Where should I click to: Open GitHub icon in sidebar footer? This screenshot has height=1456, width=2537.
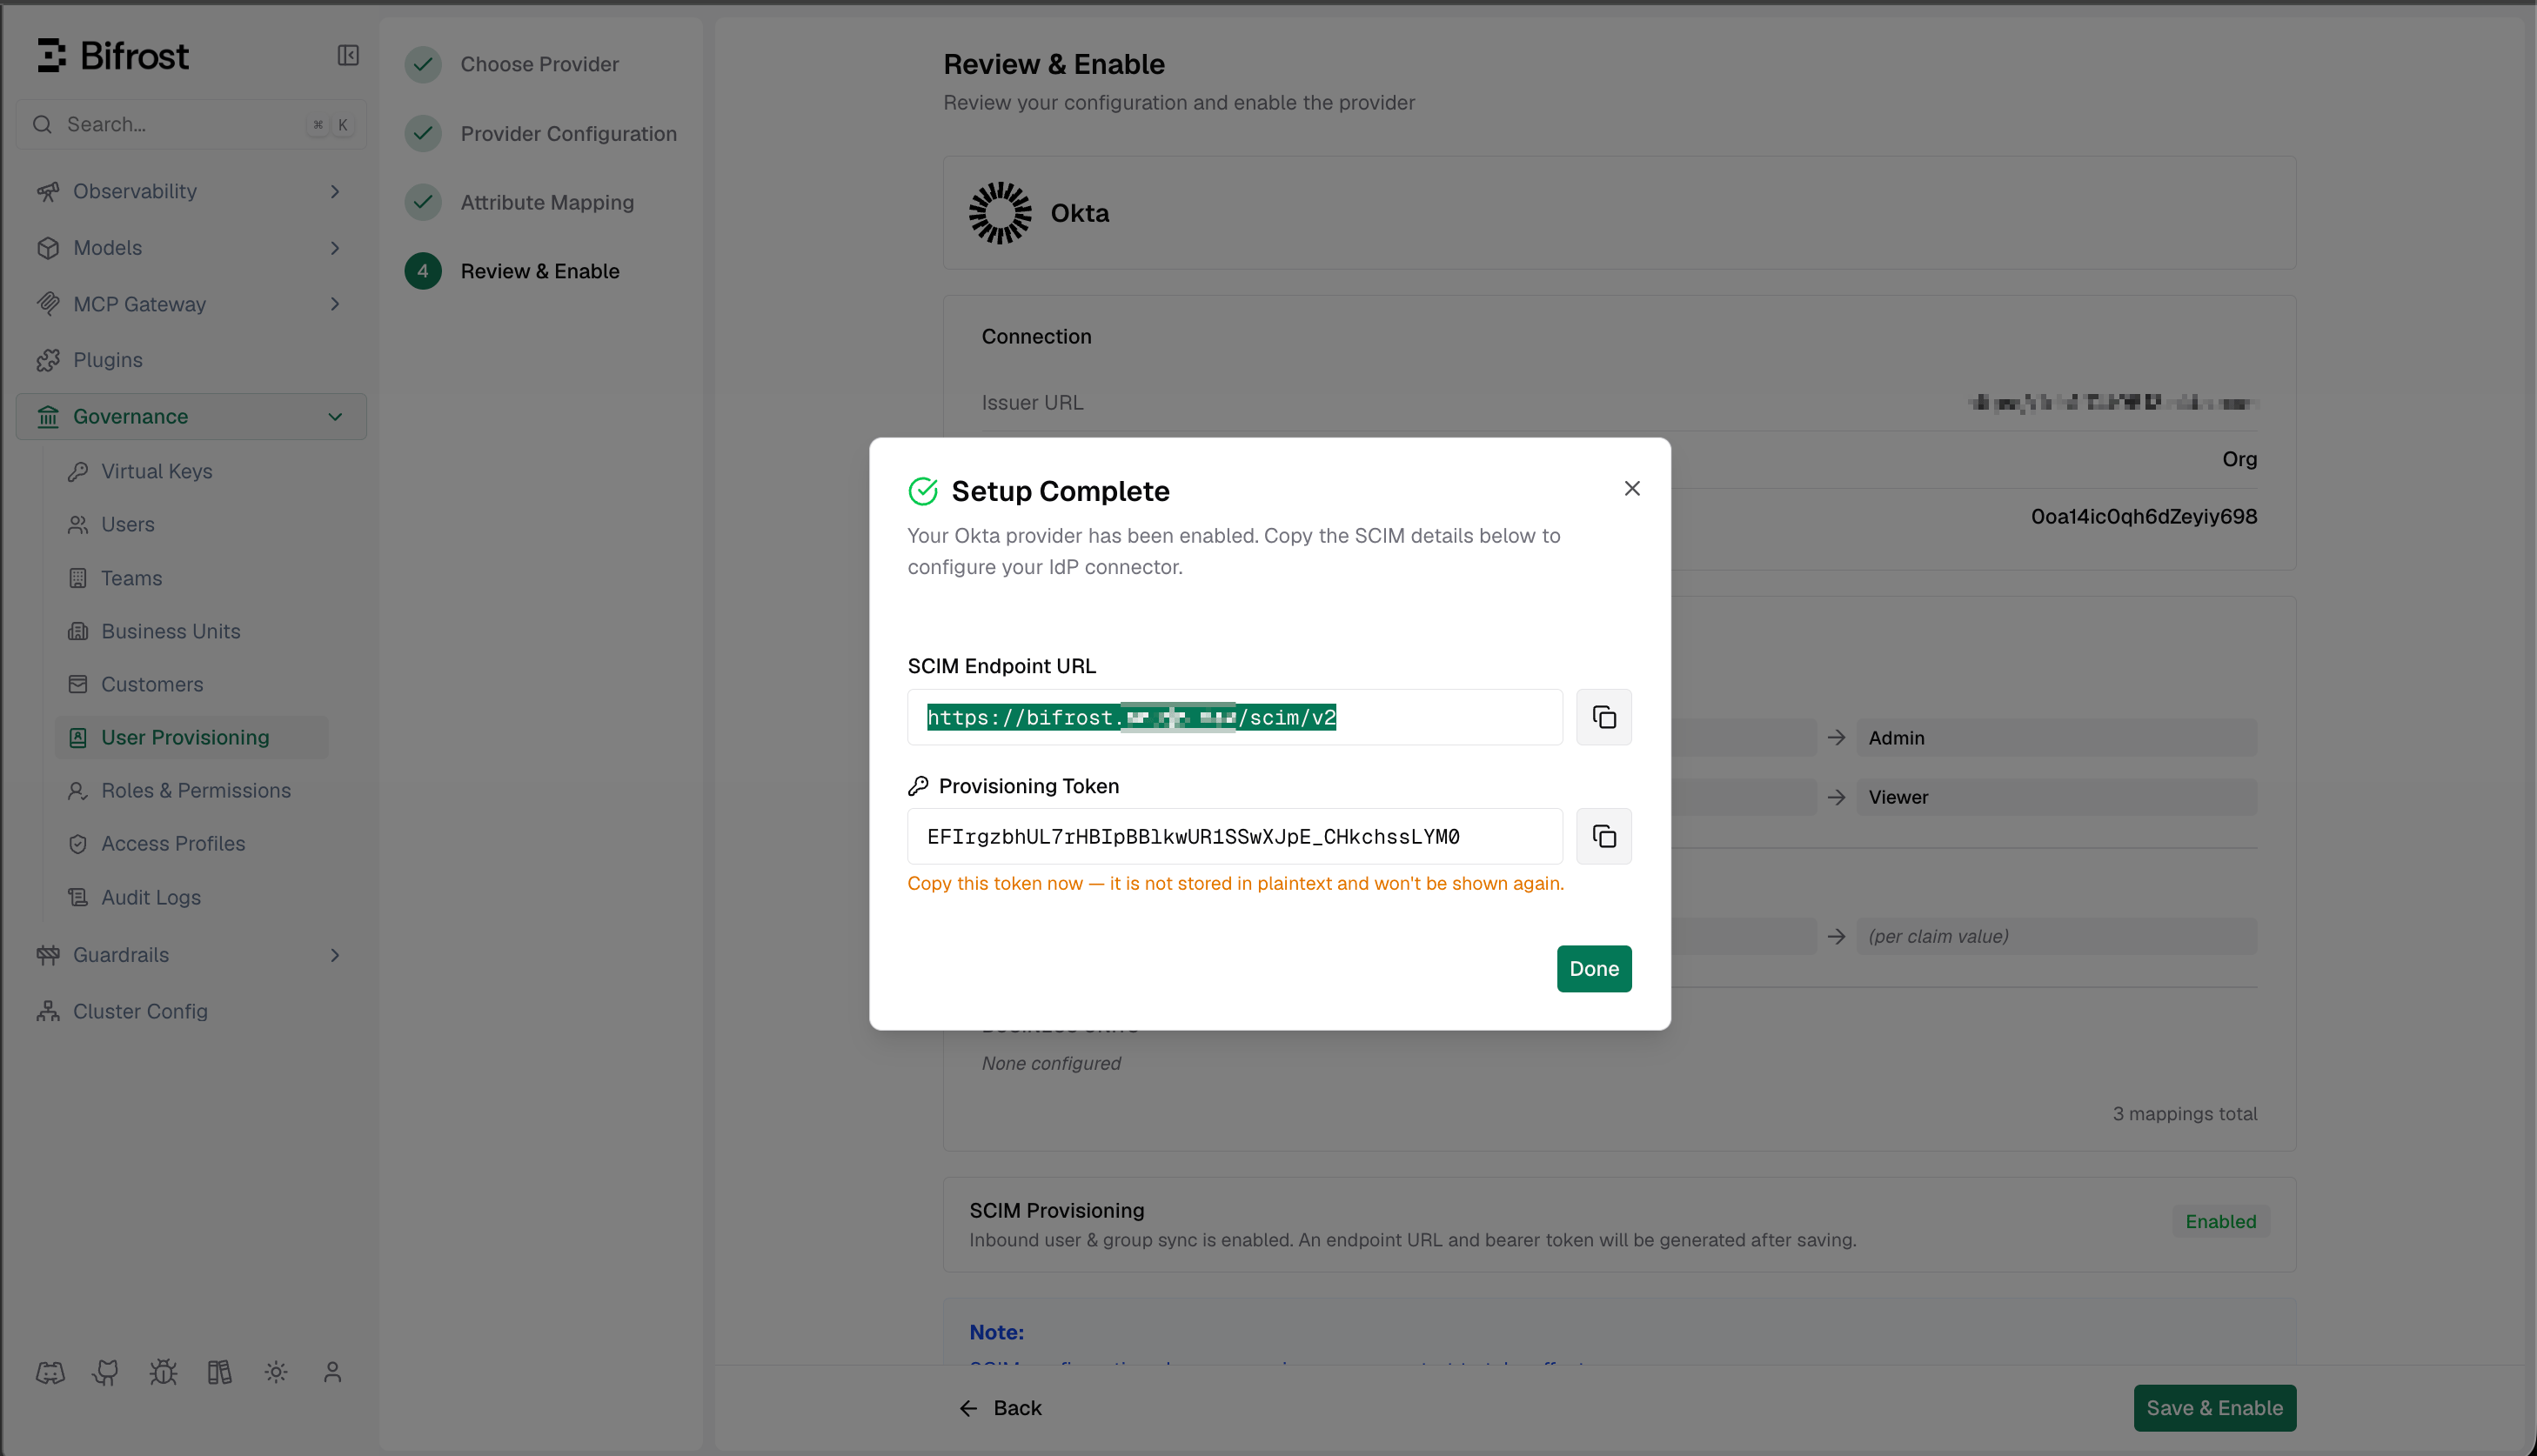point(106,1372)
